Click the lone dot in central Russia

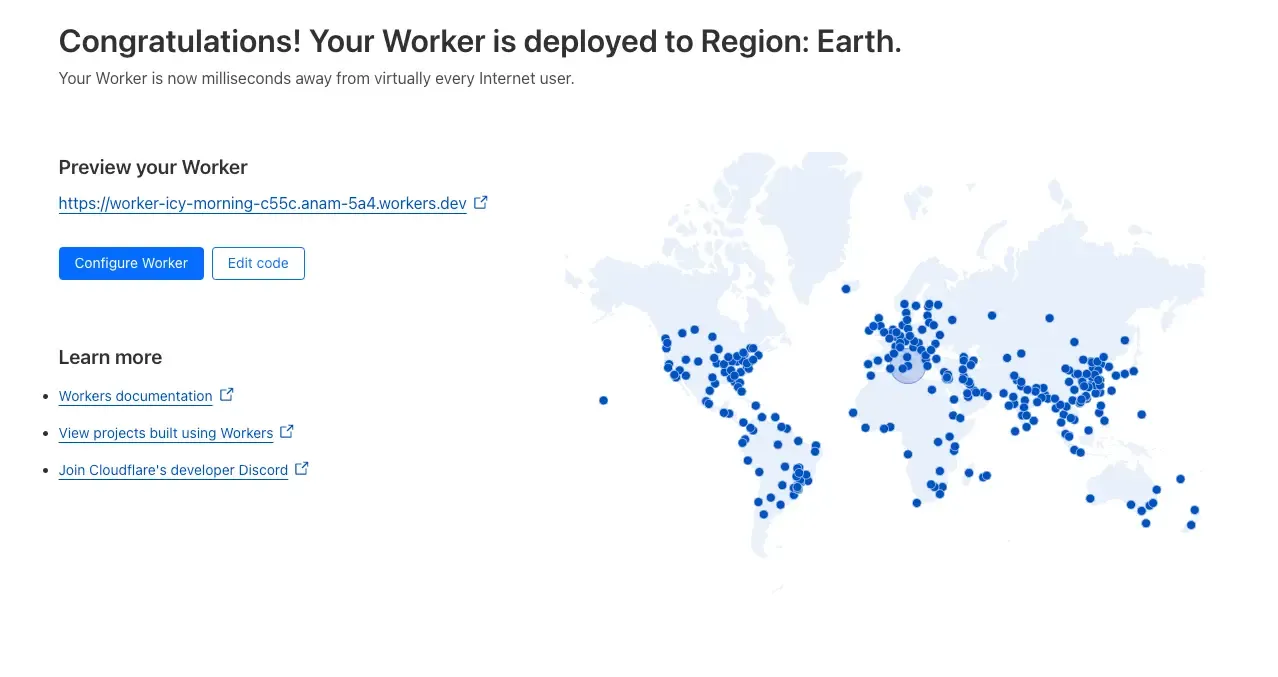pos(1049,318)
